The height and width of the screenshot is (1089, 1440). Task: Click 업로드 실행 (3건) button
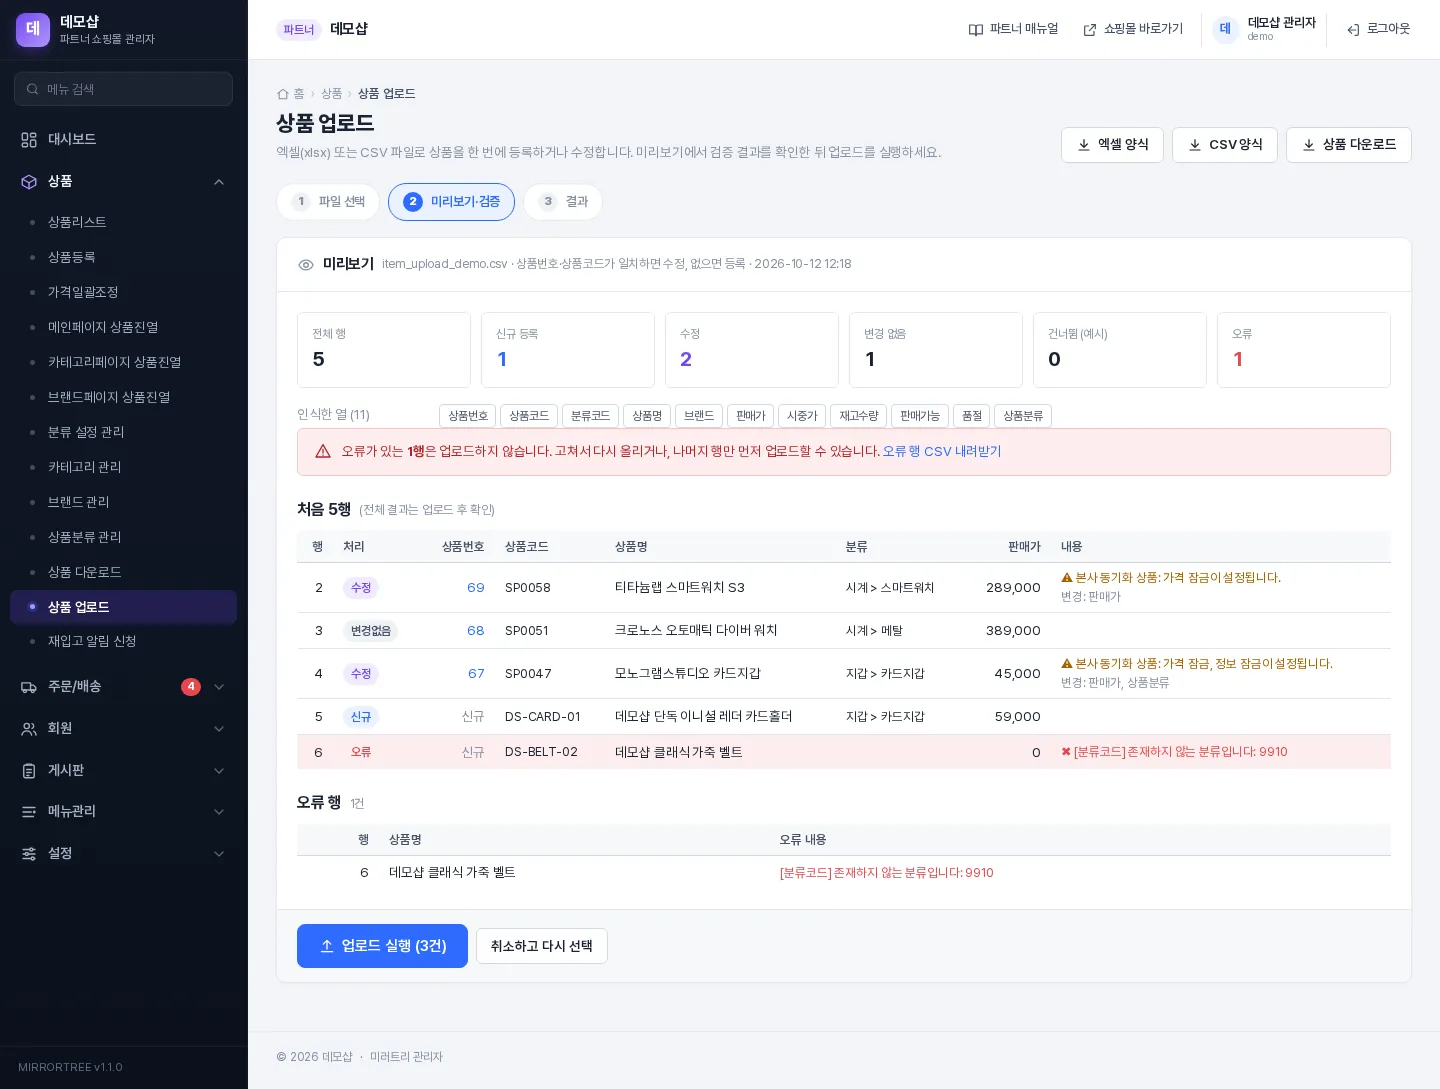[x=382, y=946]
